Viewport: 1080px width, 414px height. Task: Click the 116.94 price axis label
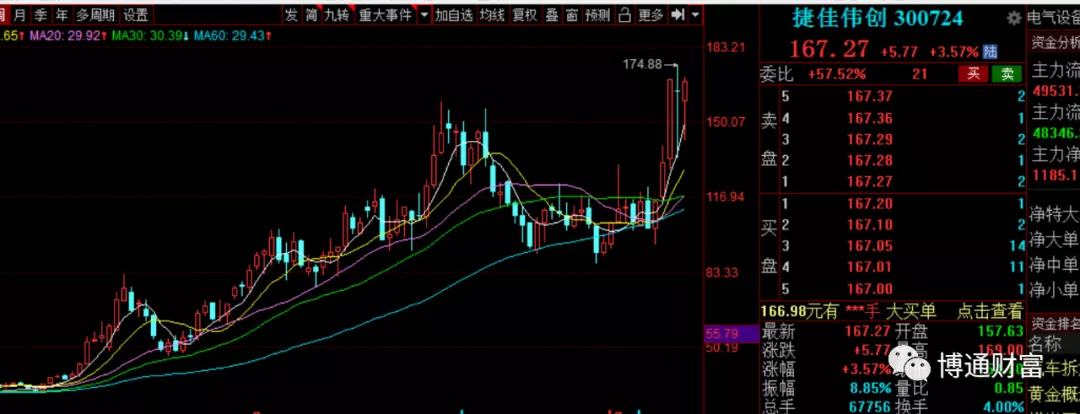[x=727, y=198]
